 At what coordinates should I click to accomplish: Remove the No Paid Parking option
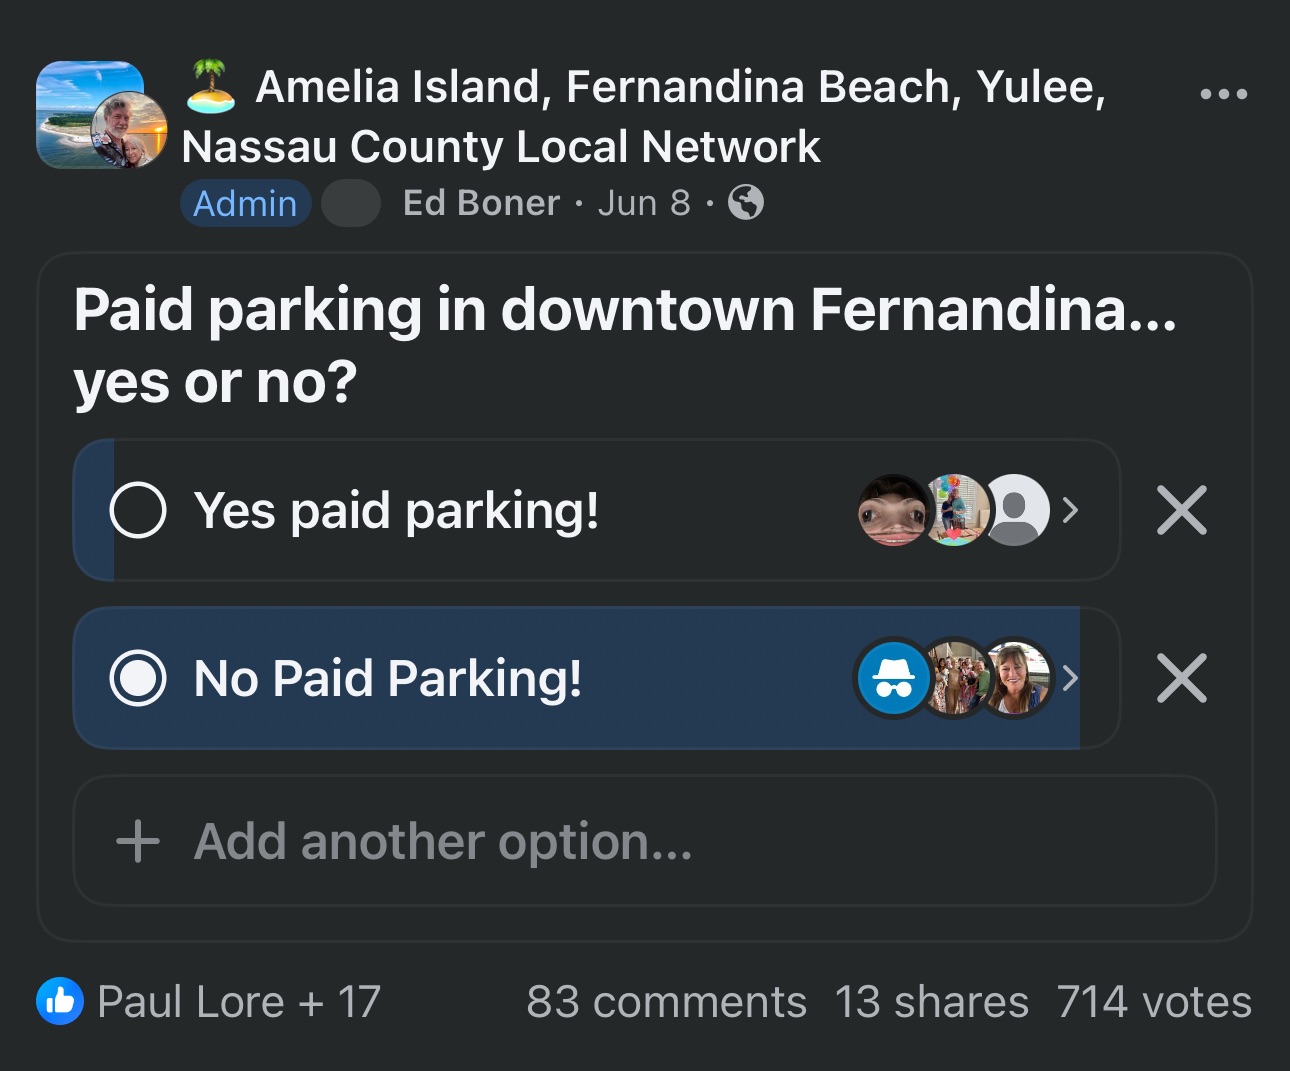point(1181,679)
